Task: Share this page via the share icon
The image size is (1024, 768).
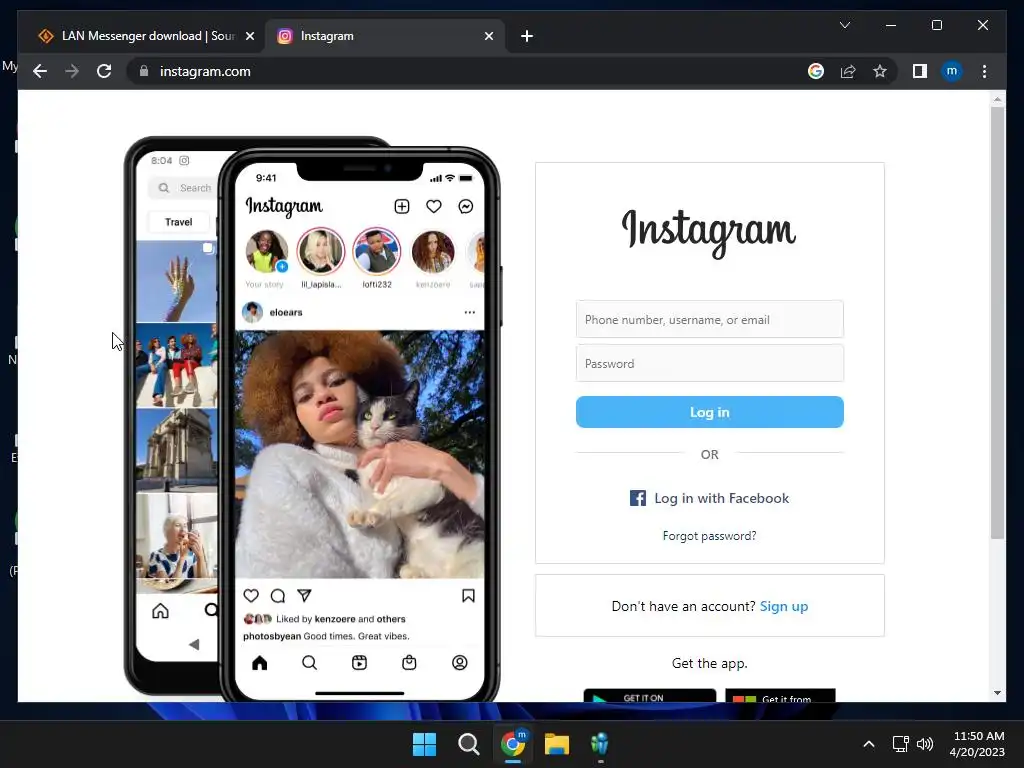Action: point(848,71)
